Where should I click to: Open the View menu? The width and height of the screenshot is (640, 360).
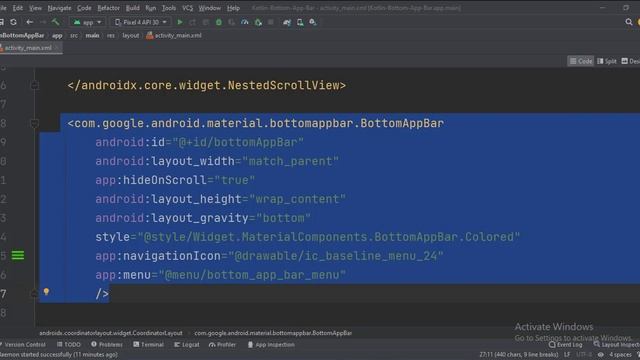point(35,8)
